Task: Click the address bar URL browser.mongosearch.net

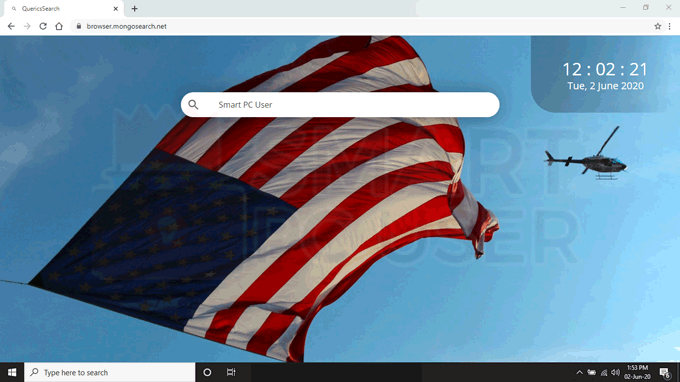Action: coord(126,26)
